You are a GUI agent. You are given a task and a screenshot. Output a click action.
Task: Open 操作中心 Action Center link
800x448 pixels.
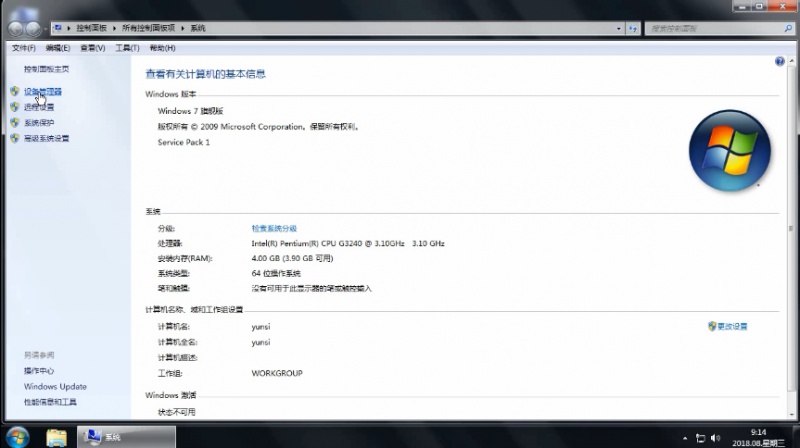click(39, 371)
